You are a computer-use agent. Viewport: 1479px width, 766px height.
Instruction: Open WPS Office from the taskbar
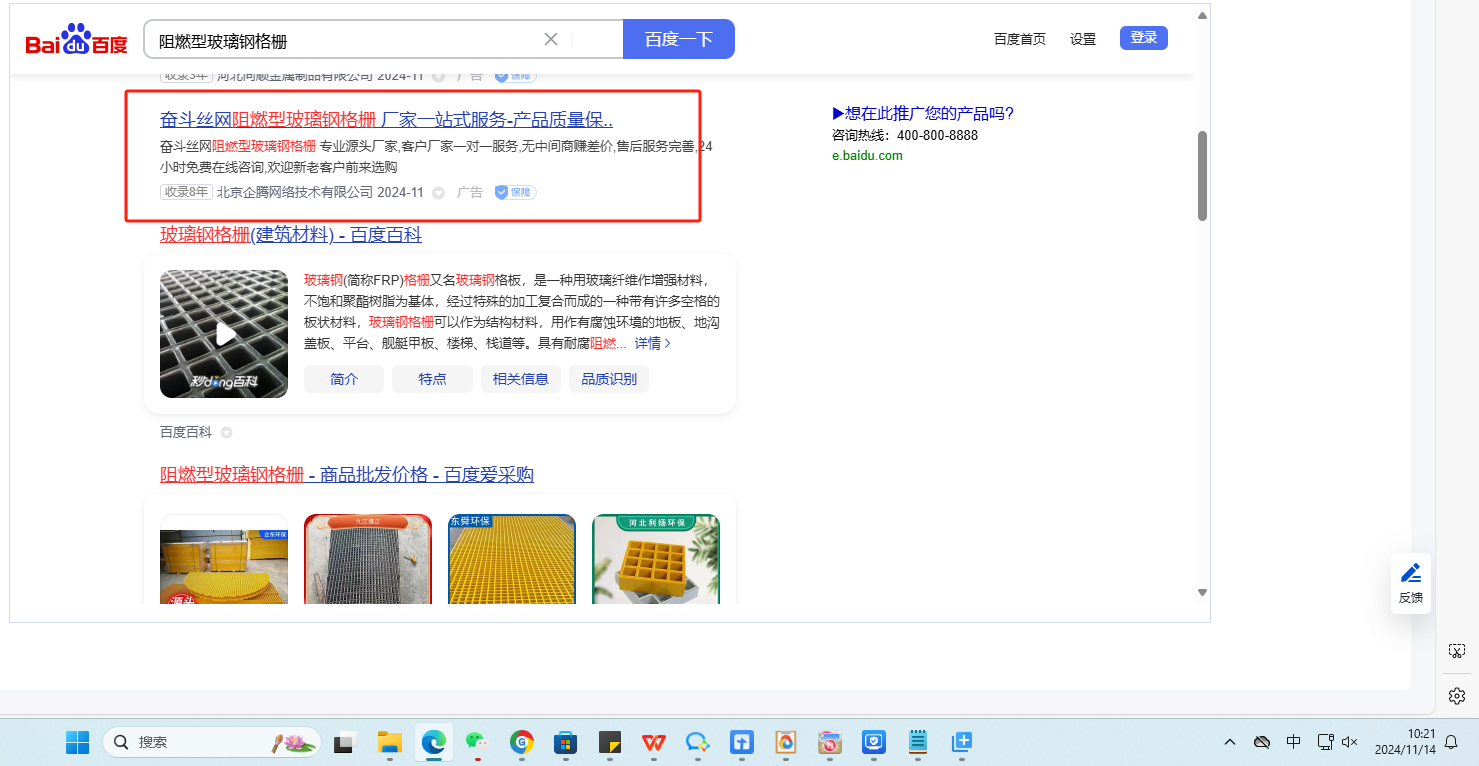coord(654,742)
